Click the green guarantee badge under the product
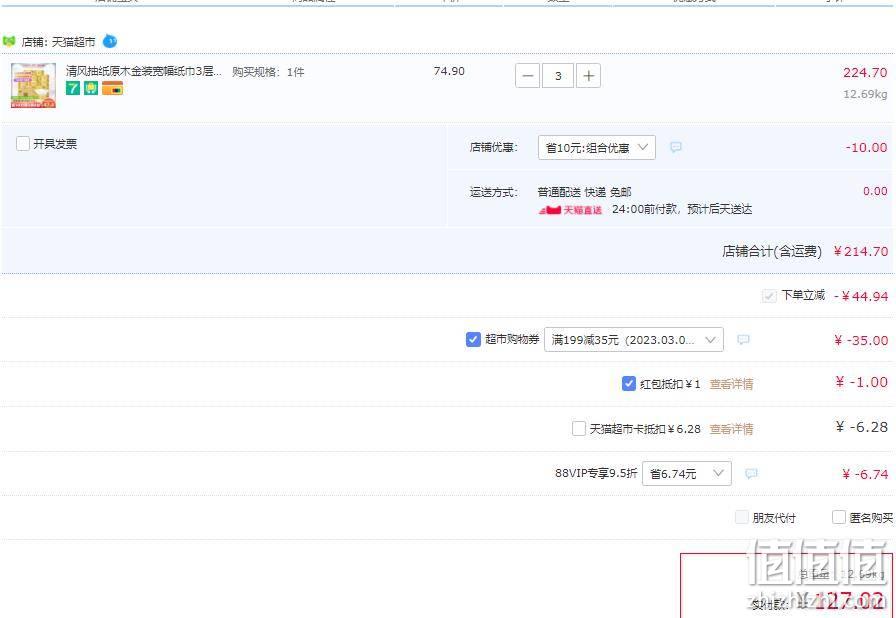Screen dimensions: 896x618 [91, 89]
